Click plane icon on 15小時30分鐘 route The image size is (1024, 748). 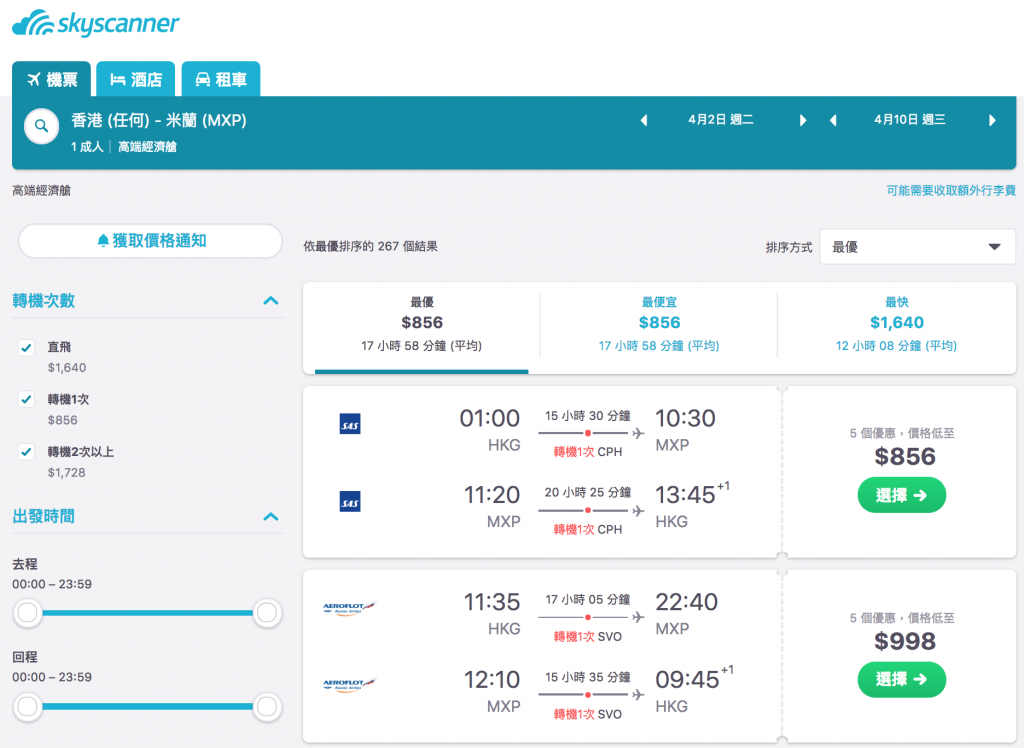pyautogui.click(x=638, y=433)
